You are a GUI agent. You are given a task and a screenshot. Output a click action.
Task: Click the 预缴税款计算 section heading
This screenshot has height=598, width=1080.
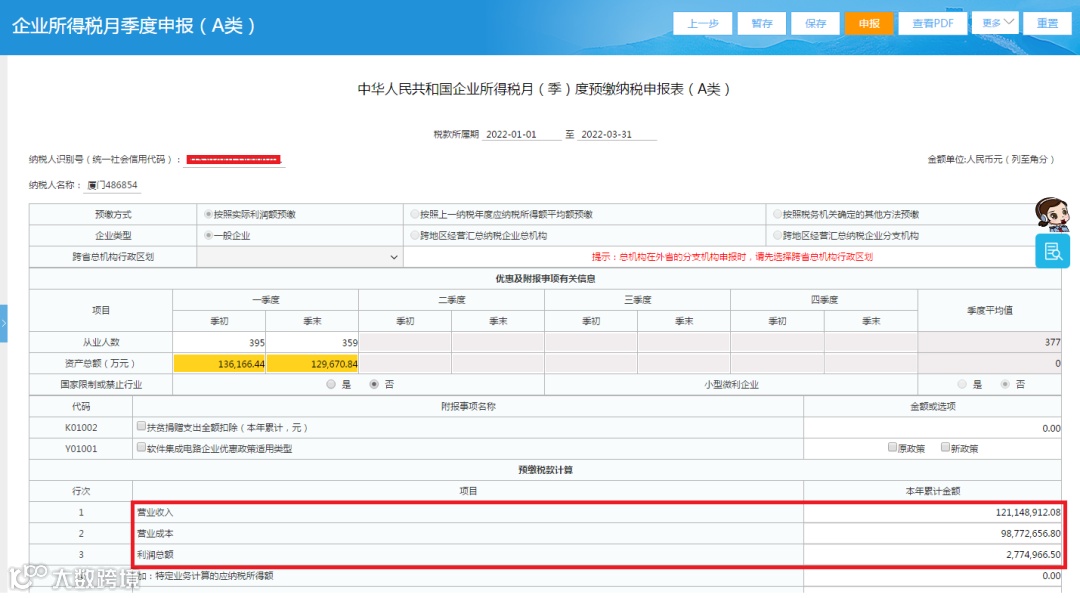[x=545, y=470]
